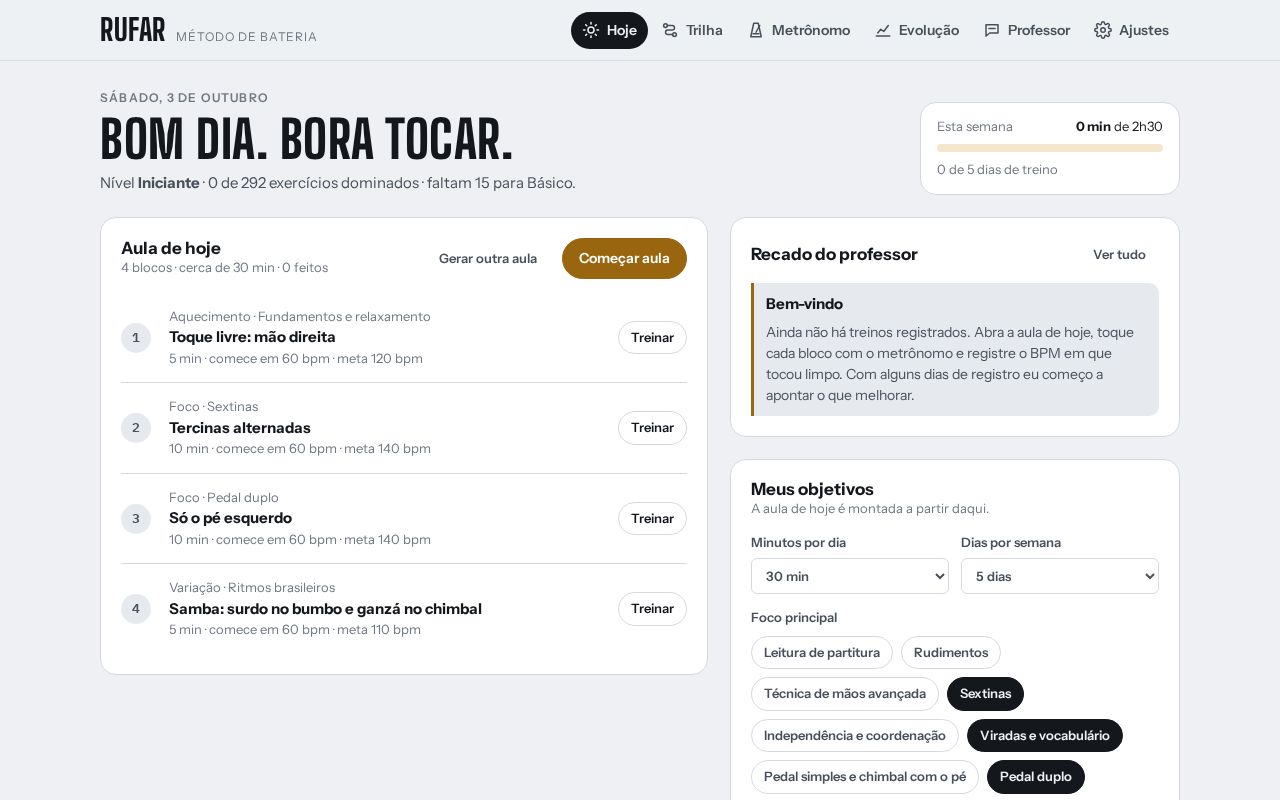This screenshot has width=1280, height=800.
Task: Click Ver tudo in Recado do professor
Action: [x=1119, y=254]
